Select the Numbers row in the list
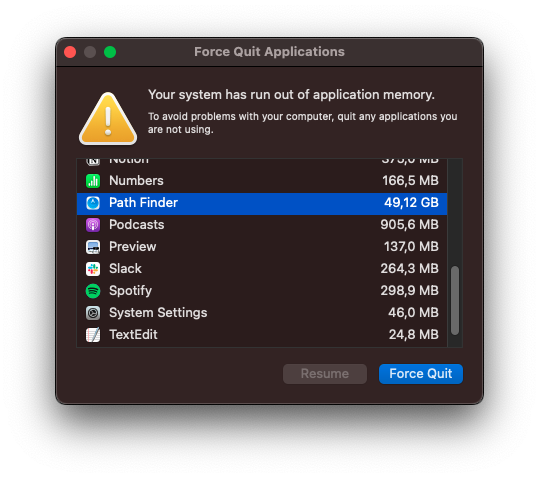Viewport: 539px width, 478px height. click(262, 181)
